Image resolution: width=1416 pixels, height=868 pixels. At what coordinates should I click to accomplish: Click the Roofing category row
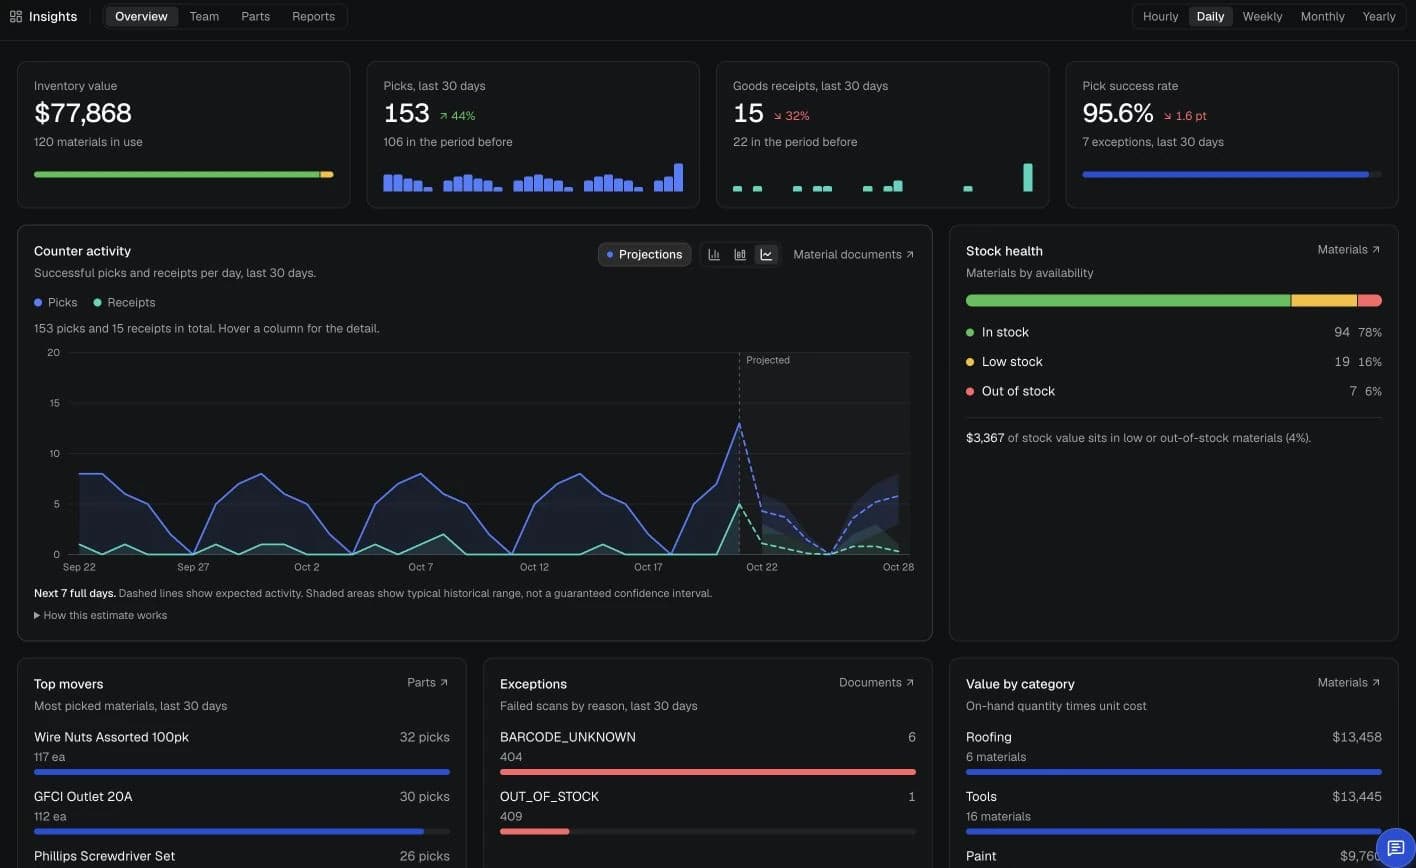click(1174, 754)
